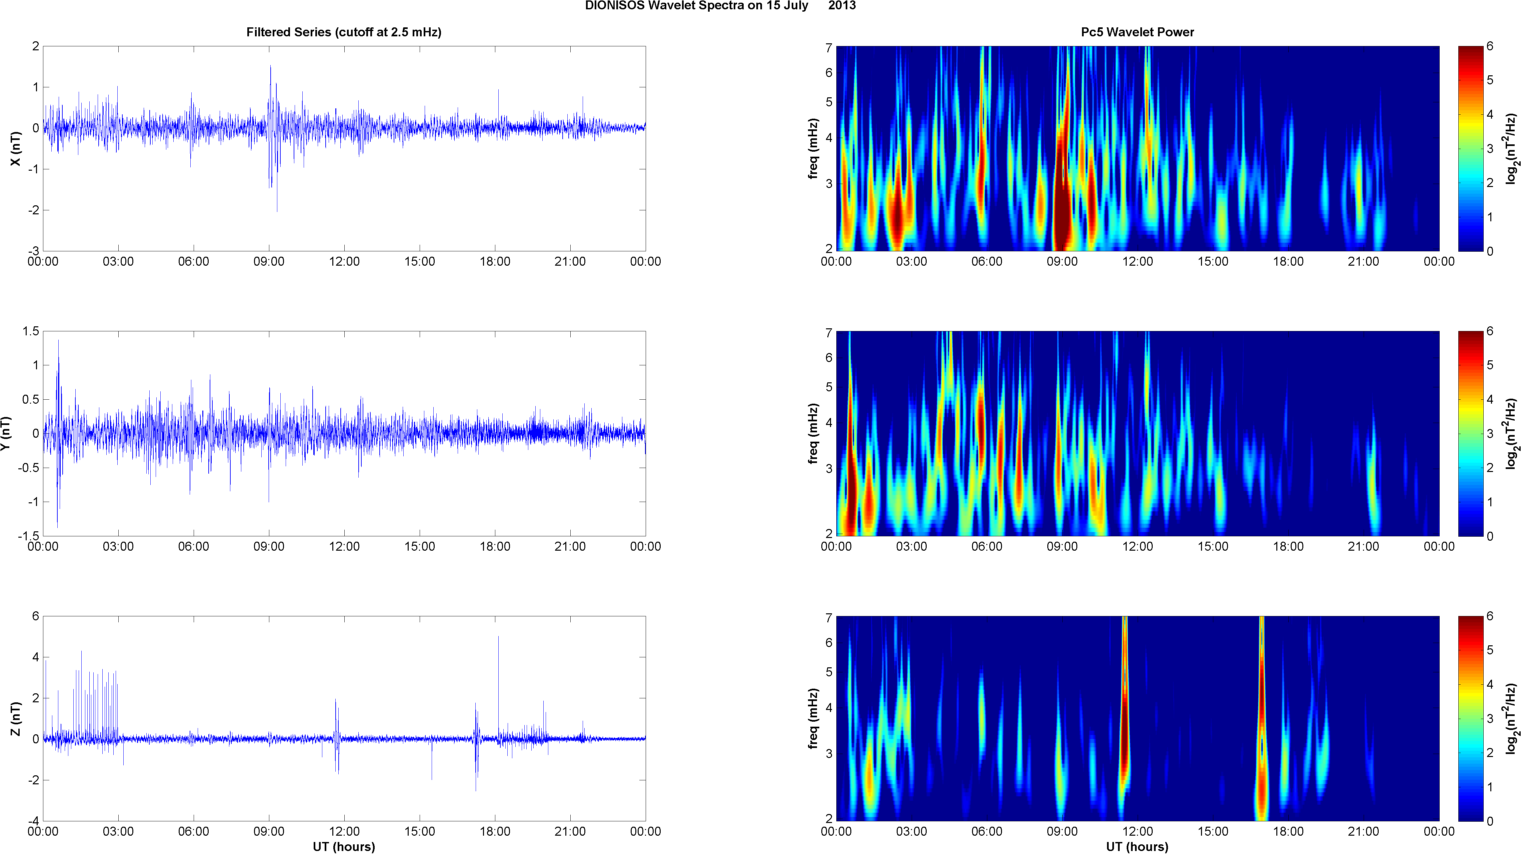Click '06:00' tick under X wavelet spectrum

(987, 262)
